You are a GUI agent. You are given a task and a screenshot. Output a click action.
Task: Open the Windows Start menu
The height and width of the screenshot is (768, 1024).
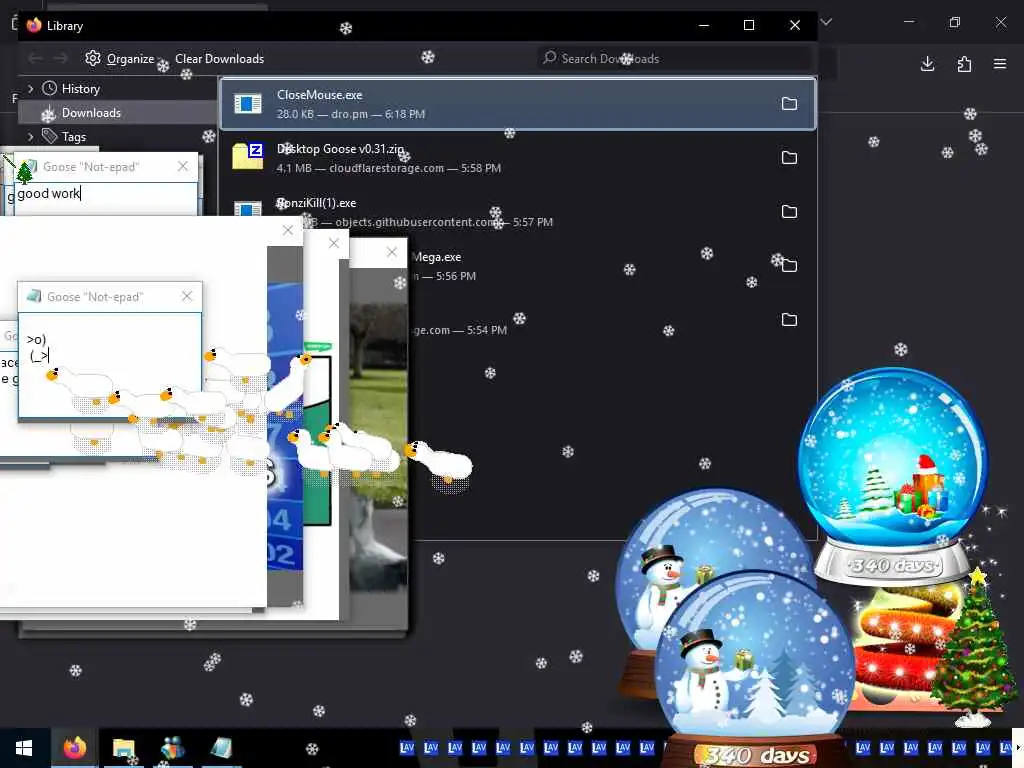(24, 748)
